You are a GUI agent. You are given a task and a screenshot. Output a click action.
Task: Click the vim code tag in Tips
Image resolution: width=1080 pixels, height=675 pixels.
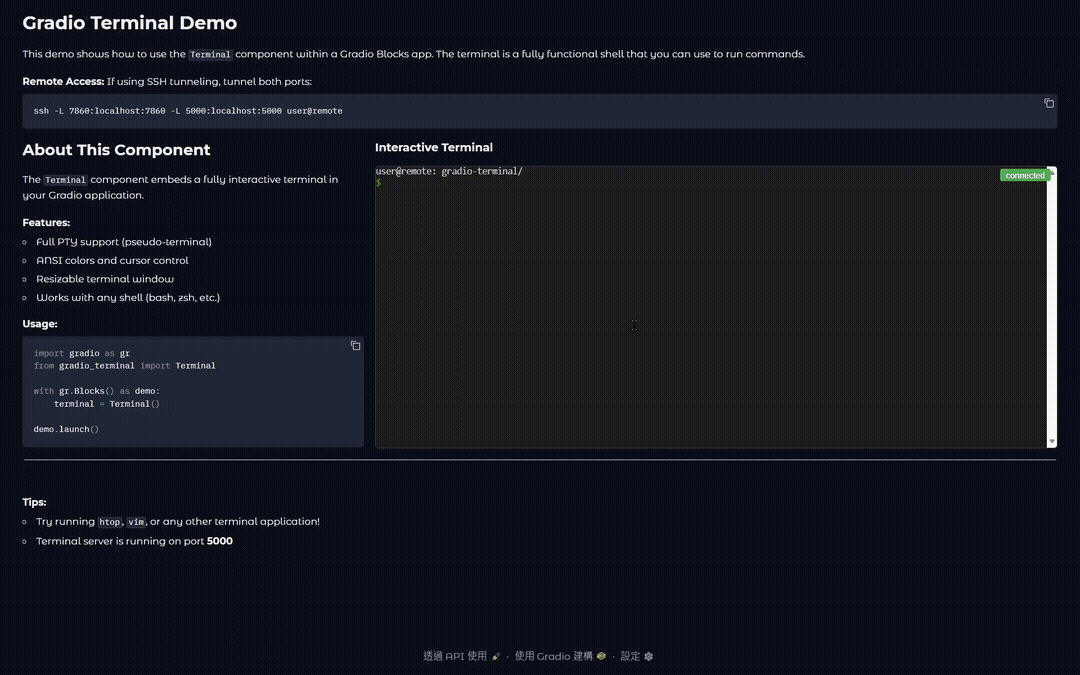(x=136, y=522)
